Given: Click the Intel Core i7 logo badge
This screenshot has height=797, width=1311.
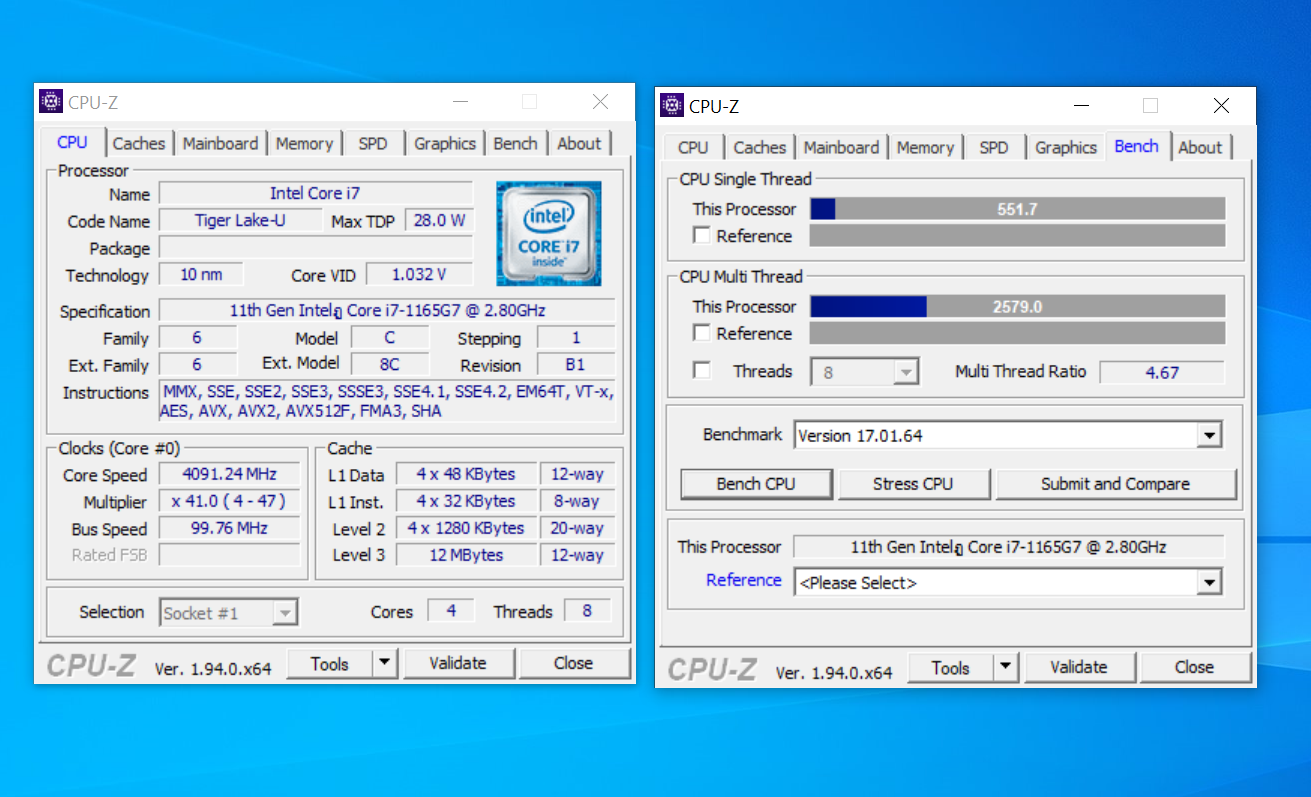Looking at the screenshot, I should coord(549,233).
